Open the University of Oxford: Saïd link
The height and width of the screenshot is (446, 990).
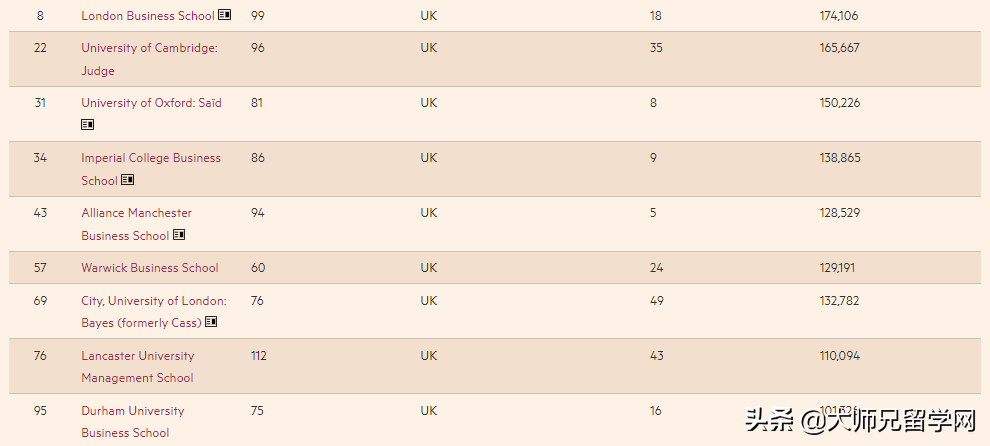[151, 103]
